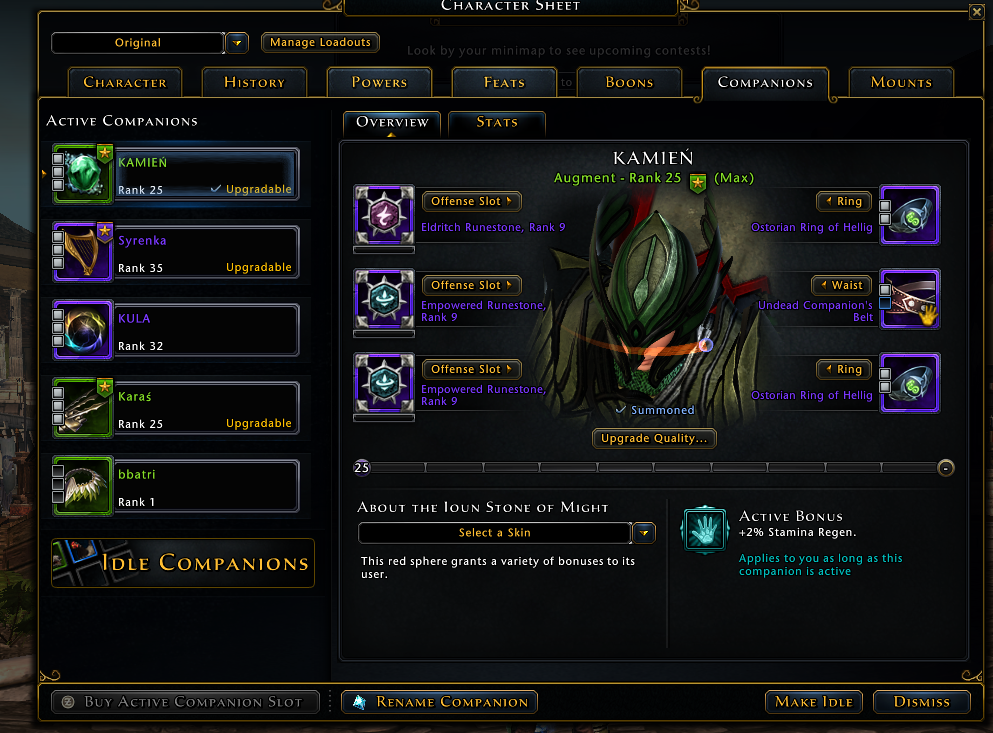Select the KULA orb companion icon
The image size is (993, 733).
82,329
